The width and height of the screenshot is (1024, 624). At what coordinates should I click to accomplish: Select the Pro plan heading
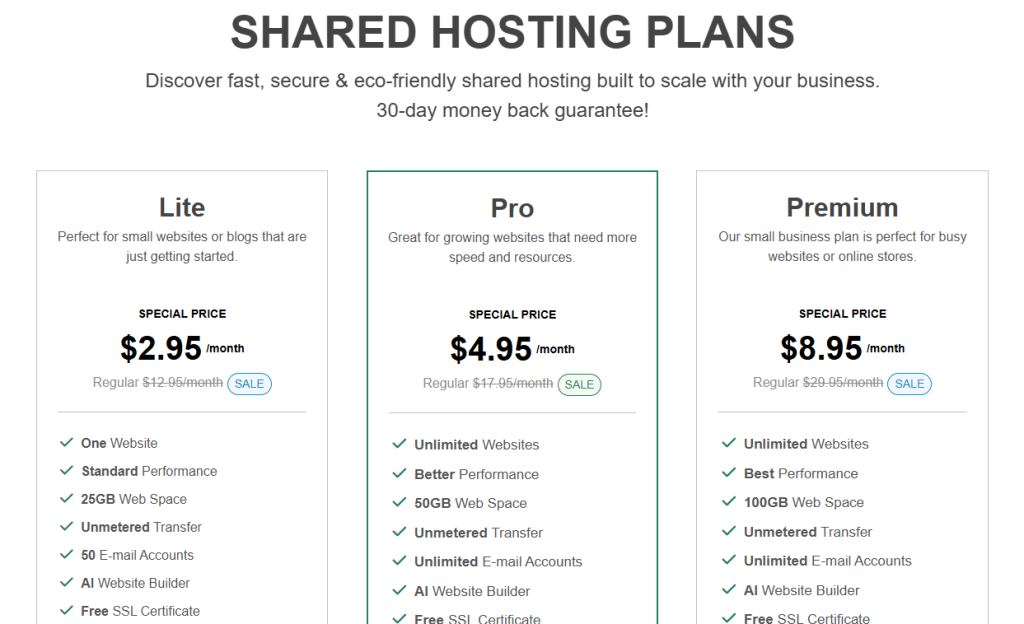[x=513, y=209]
